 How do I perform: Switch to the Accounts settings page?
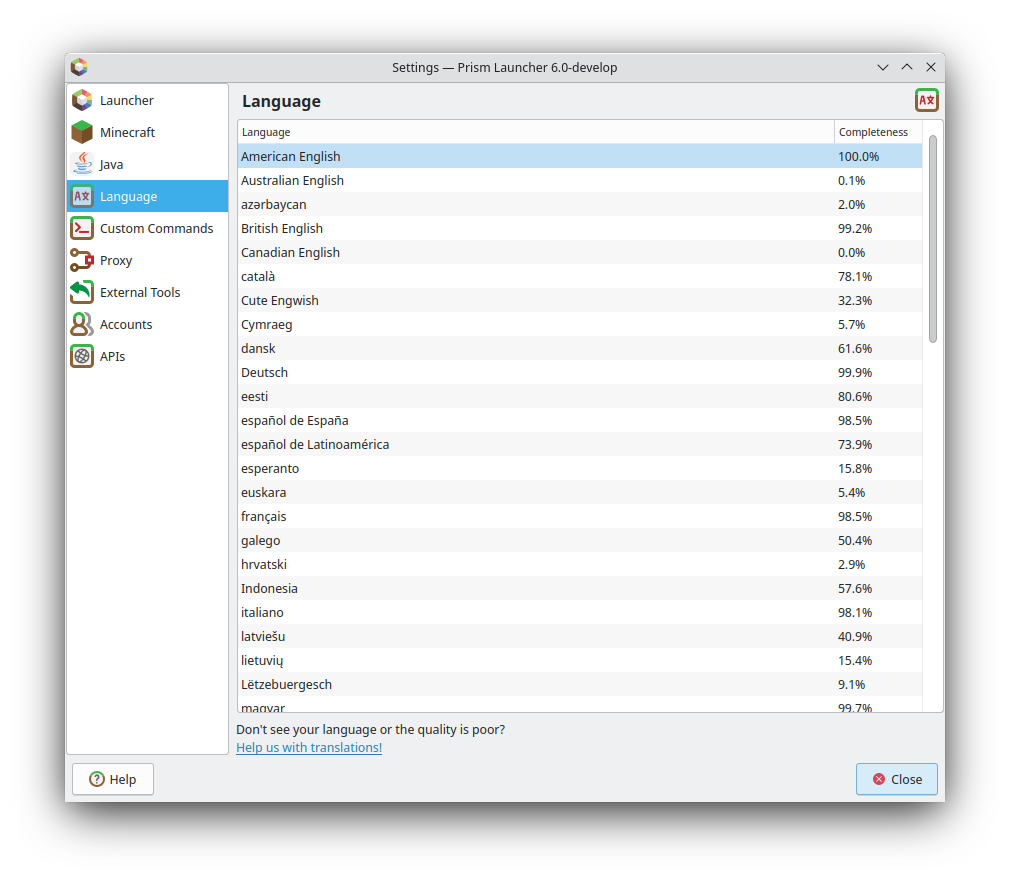[125, 324]
